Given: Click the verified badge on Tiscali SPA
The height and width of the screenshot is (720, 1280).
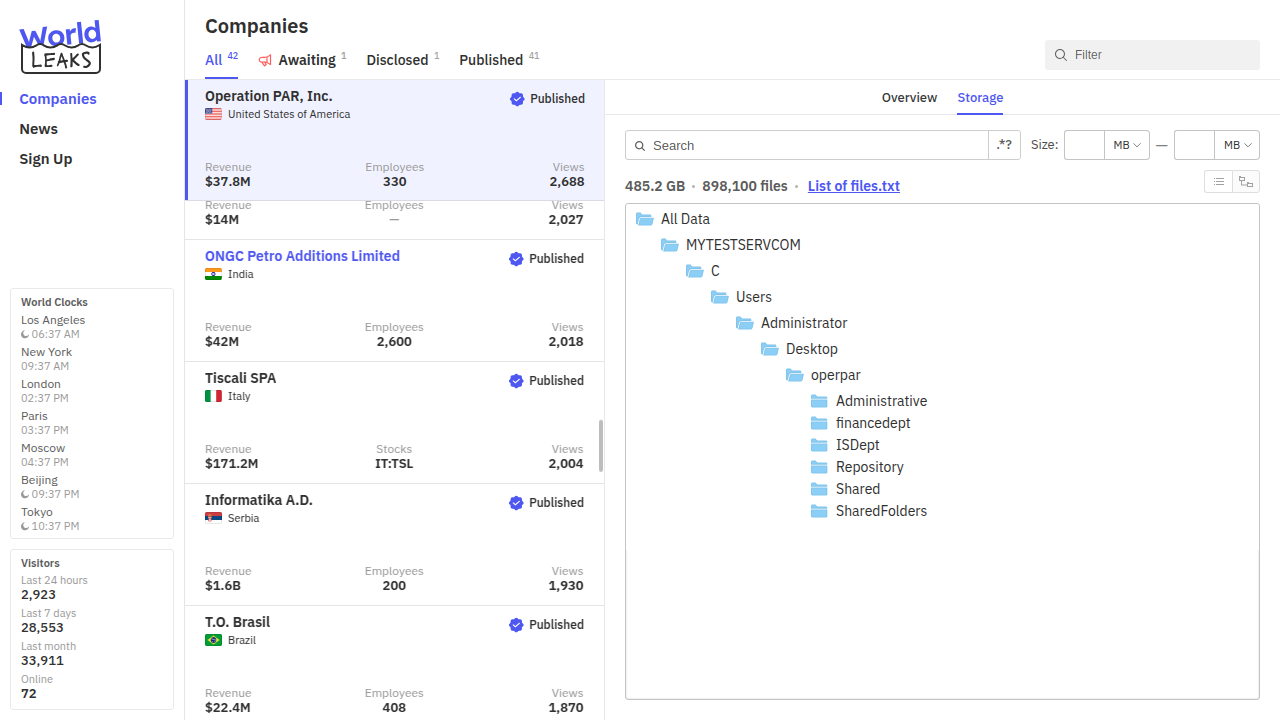Looking at the screenshot, I should click(516, 381).
